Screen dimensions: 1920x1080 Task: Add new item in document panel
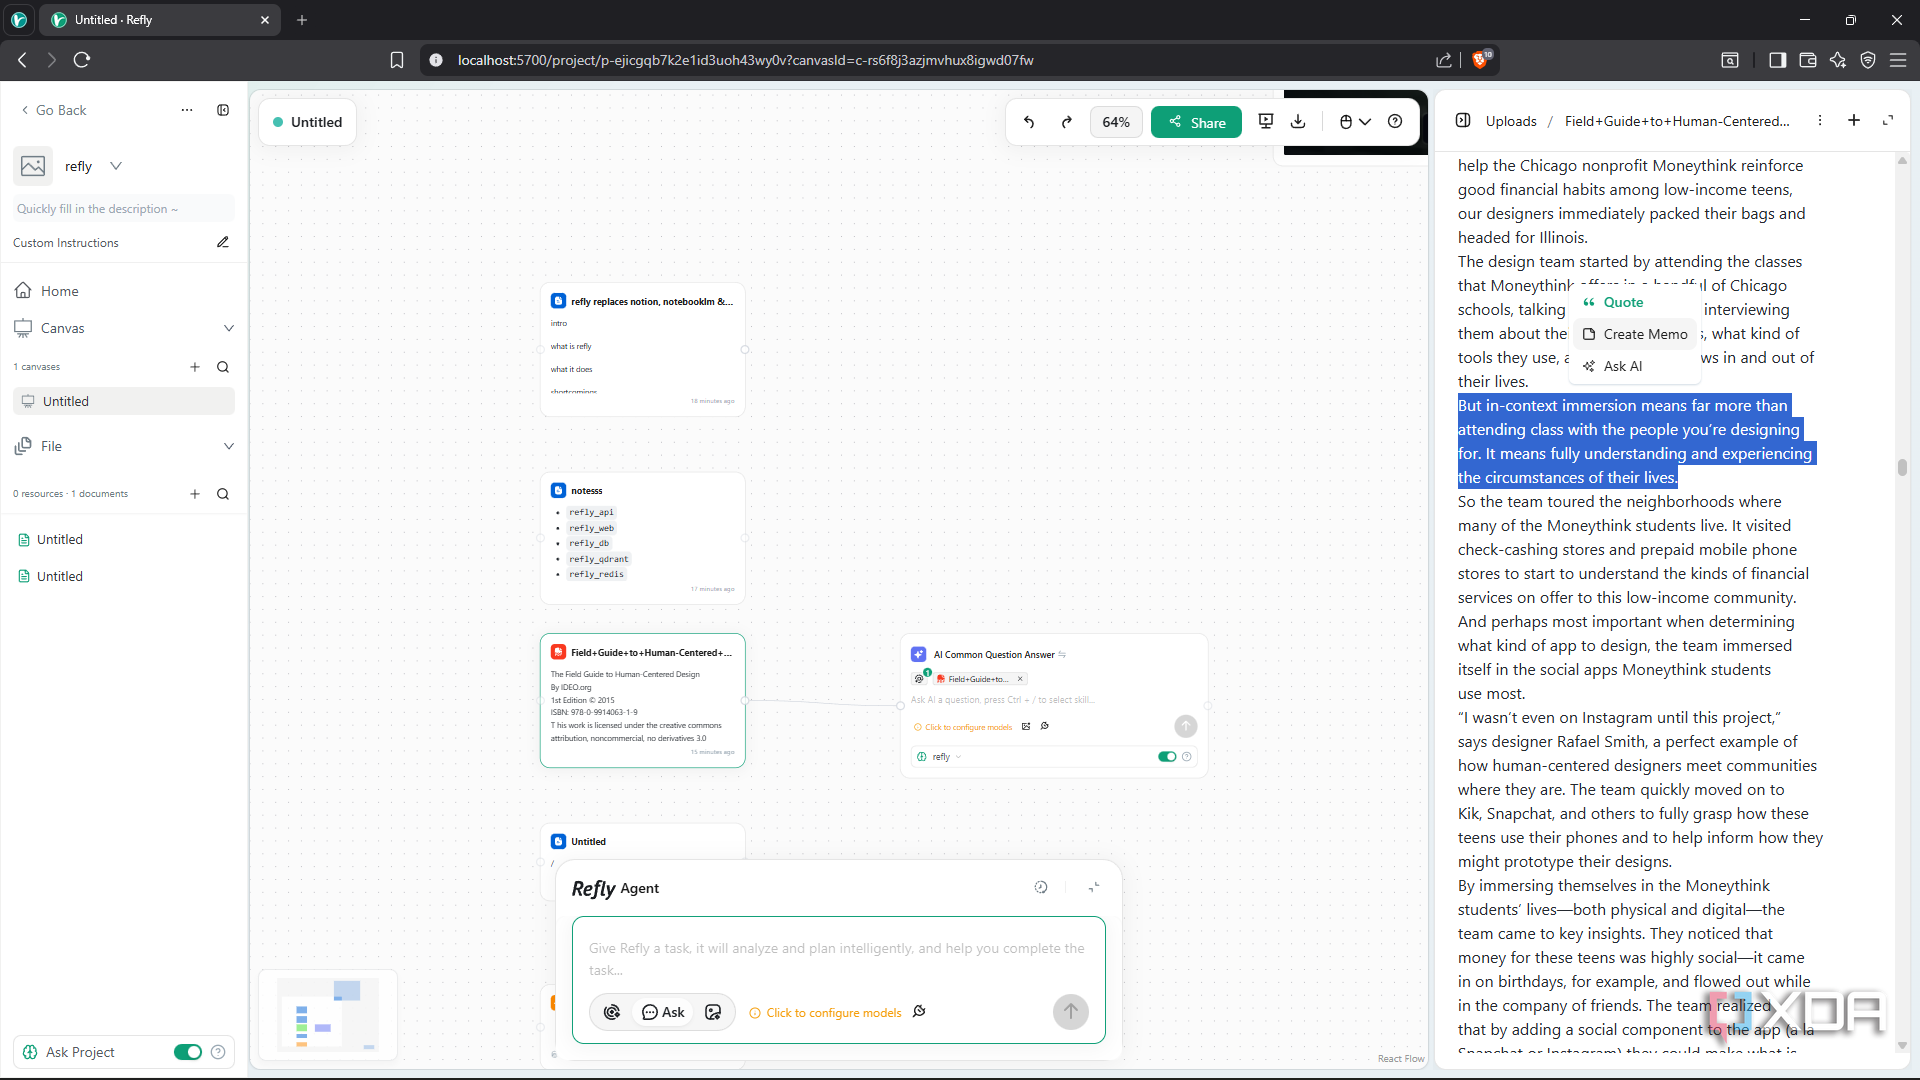1854,120
